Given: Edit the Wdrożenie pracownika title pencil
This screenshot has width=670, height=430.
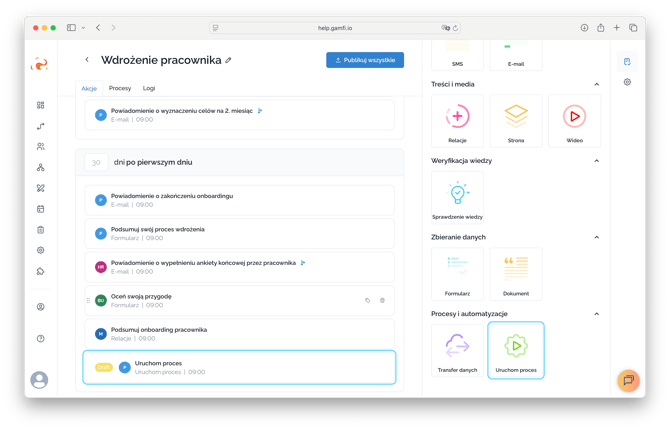Looking at the screenshot, I should (229, 61).
